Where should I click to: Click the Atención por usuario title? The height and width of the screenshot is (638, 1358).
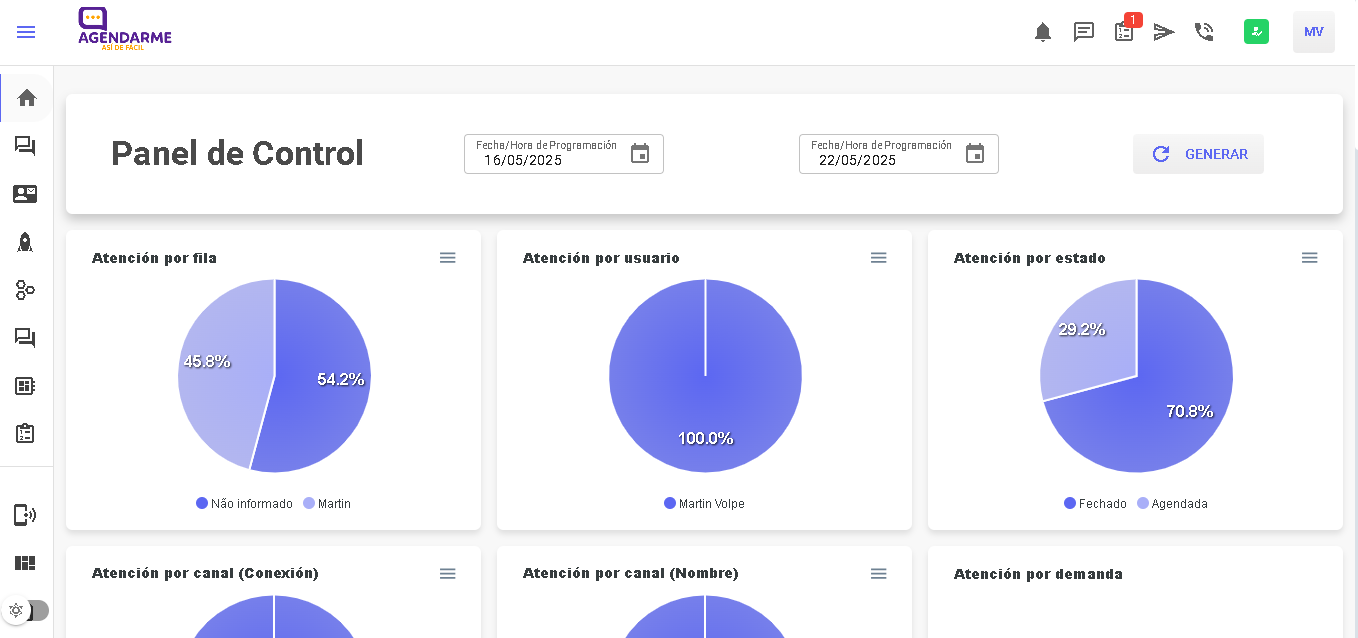[601, 258]
